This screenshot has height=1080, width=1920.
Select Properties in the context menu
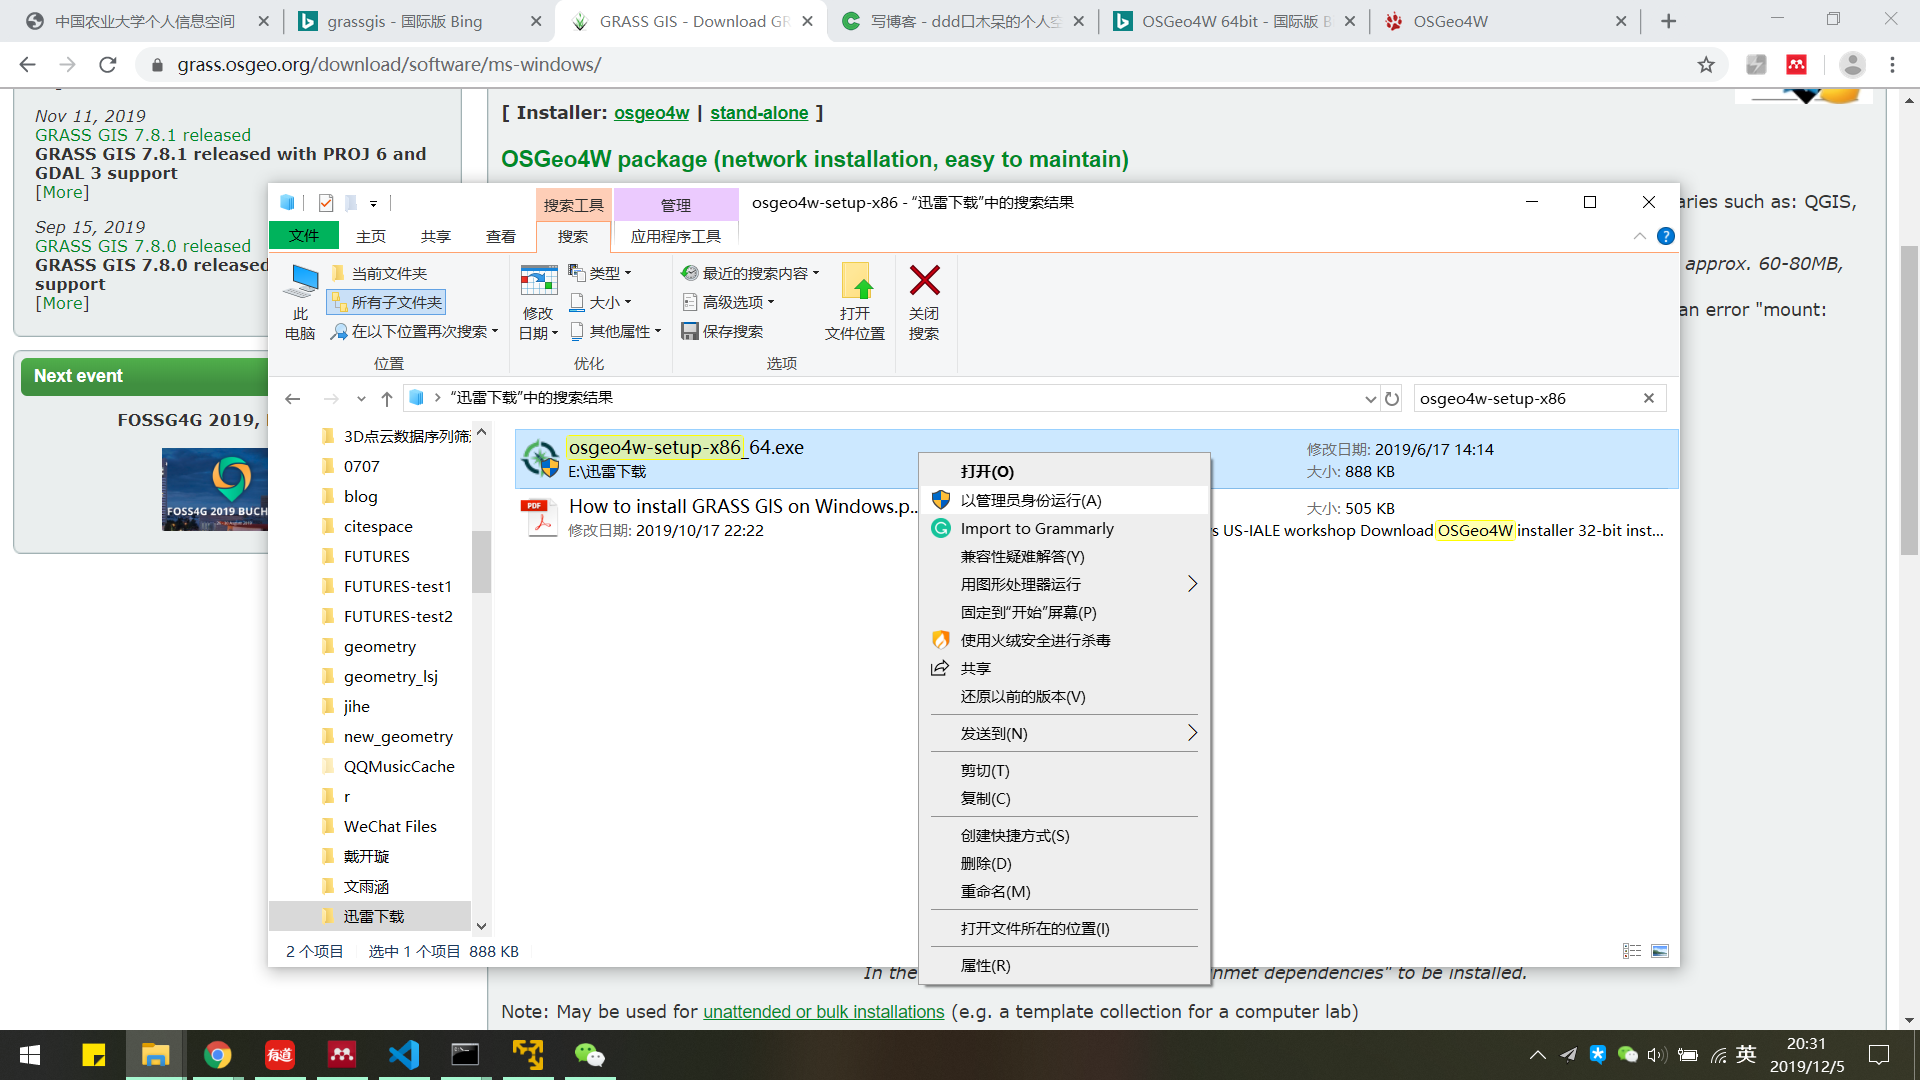coord(985,965)
